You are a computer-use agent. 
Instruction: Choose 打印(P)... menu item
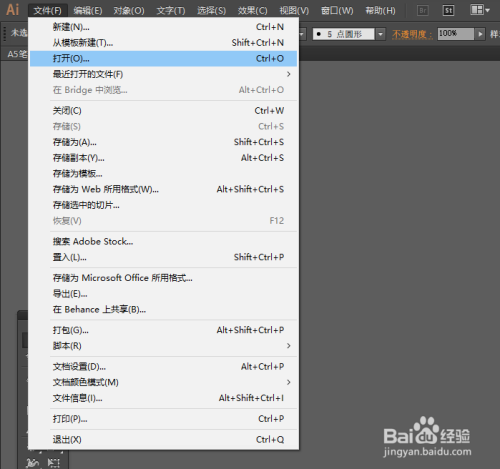coord(163,419)
